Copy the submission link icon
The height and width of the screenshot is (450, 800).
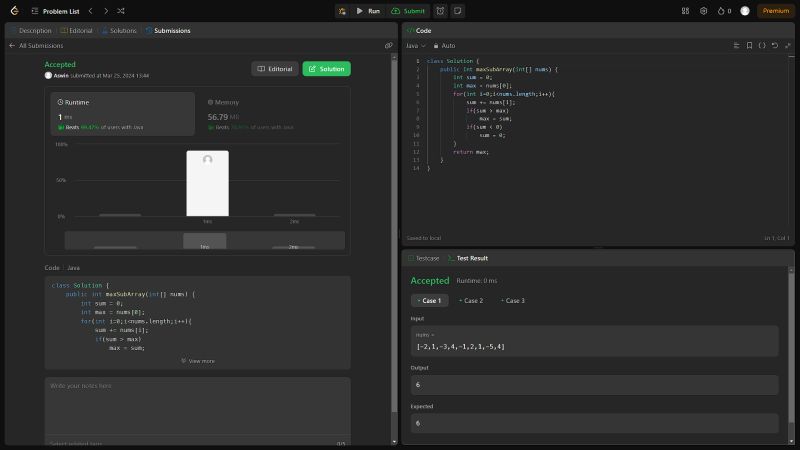pyautogui.click(x=389, y=45)
